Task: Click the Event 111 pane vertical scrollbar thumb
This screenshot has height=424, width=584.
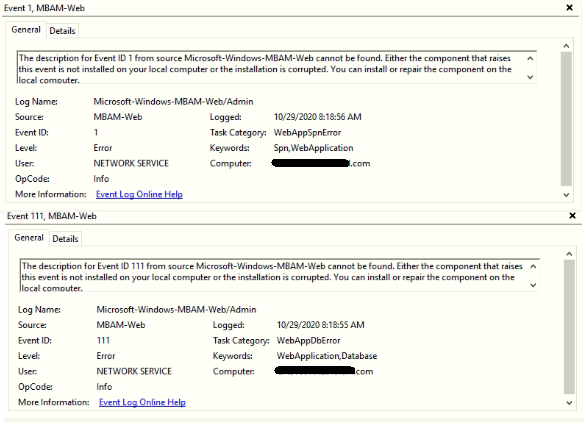Action: click(x=569, y=326)
